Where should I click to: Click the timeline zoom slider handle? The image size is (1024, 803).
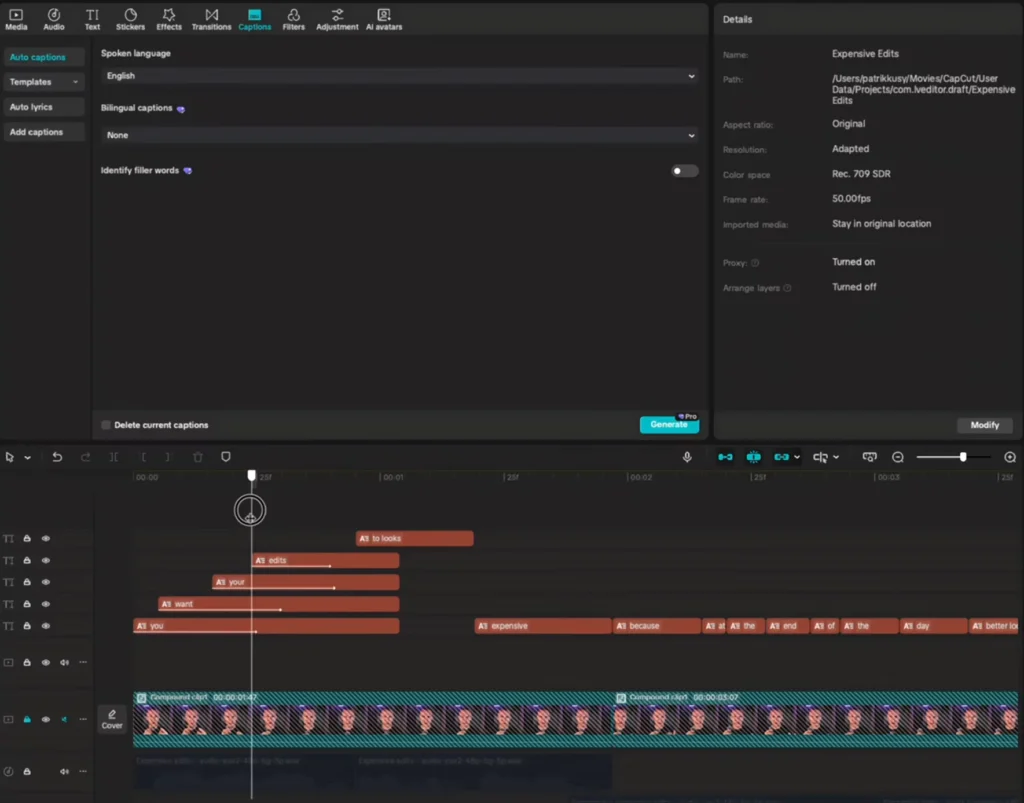click(x=963, y=457)
